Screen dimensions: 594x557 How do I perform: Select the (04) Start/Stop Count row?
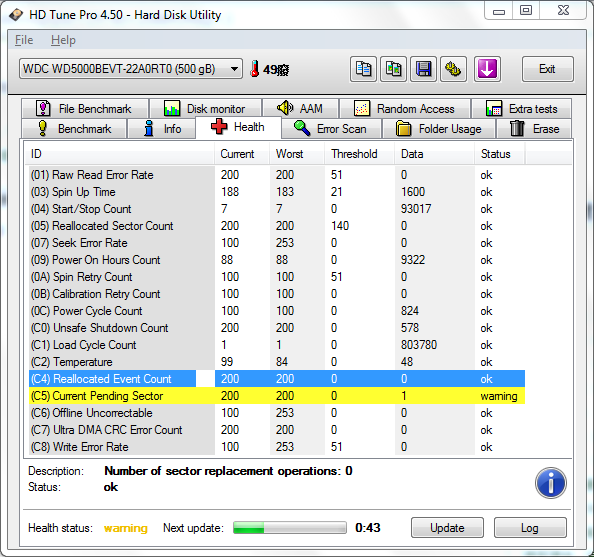pyautogui.click(x=277, y=209)
